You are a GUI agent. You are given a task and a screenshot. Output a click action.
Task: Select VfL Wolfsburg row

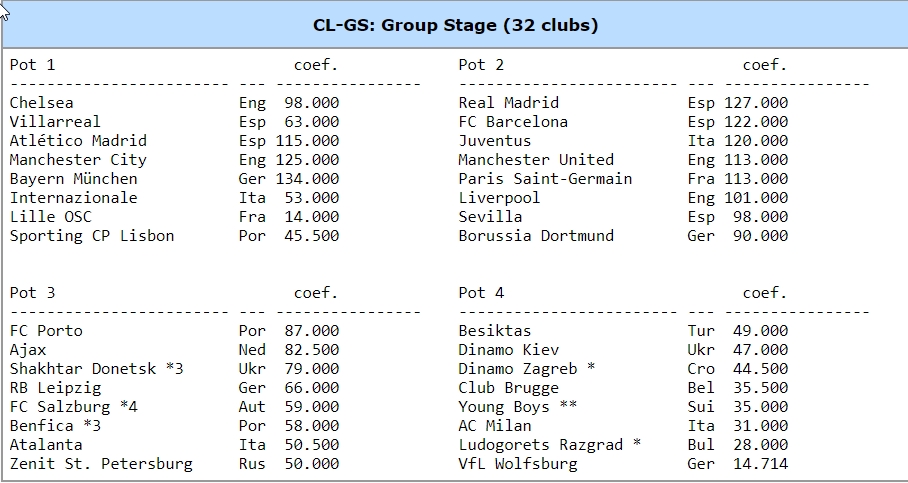pyautogui.click(x=623, y=464)
